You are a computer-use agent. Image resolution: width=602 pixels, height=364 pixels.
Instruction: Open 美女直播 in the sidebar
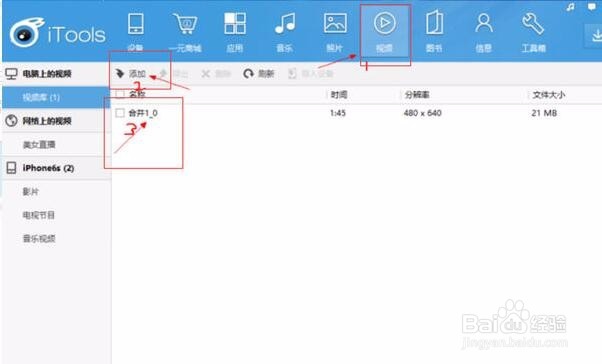57,145
